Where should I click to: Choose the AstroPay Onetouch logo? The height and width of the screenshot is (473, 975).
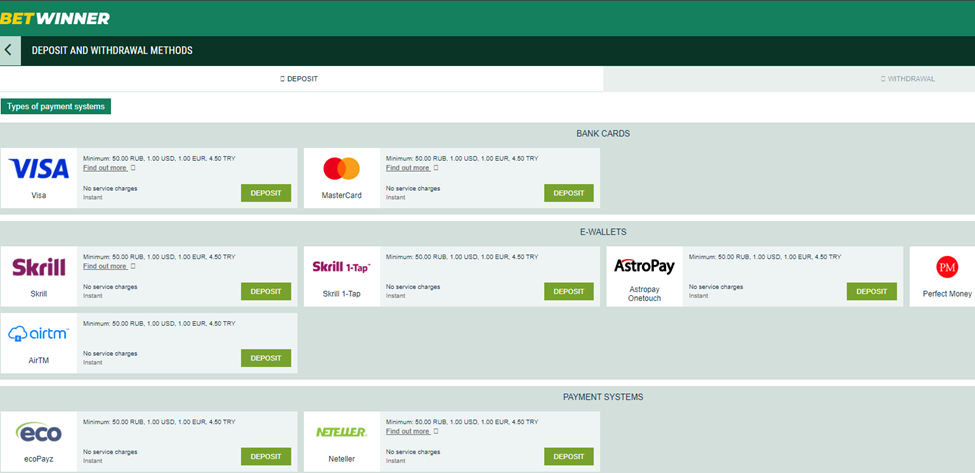coord(644,266)
